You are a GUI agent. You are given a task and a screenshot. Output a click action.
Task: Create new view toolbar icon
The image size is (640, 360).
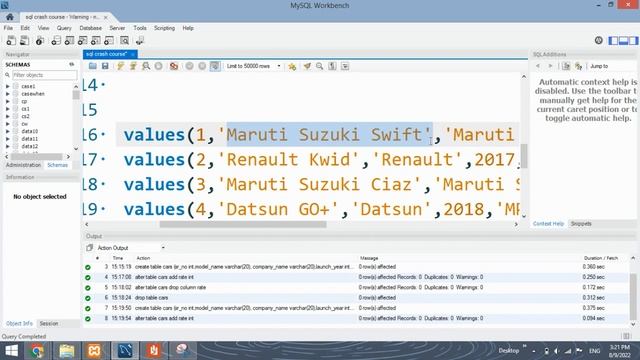click(x=82, y=40)
